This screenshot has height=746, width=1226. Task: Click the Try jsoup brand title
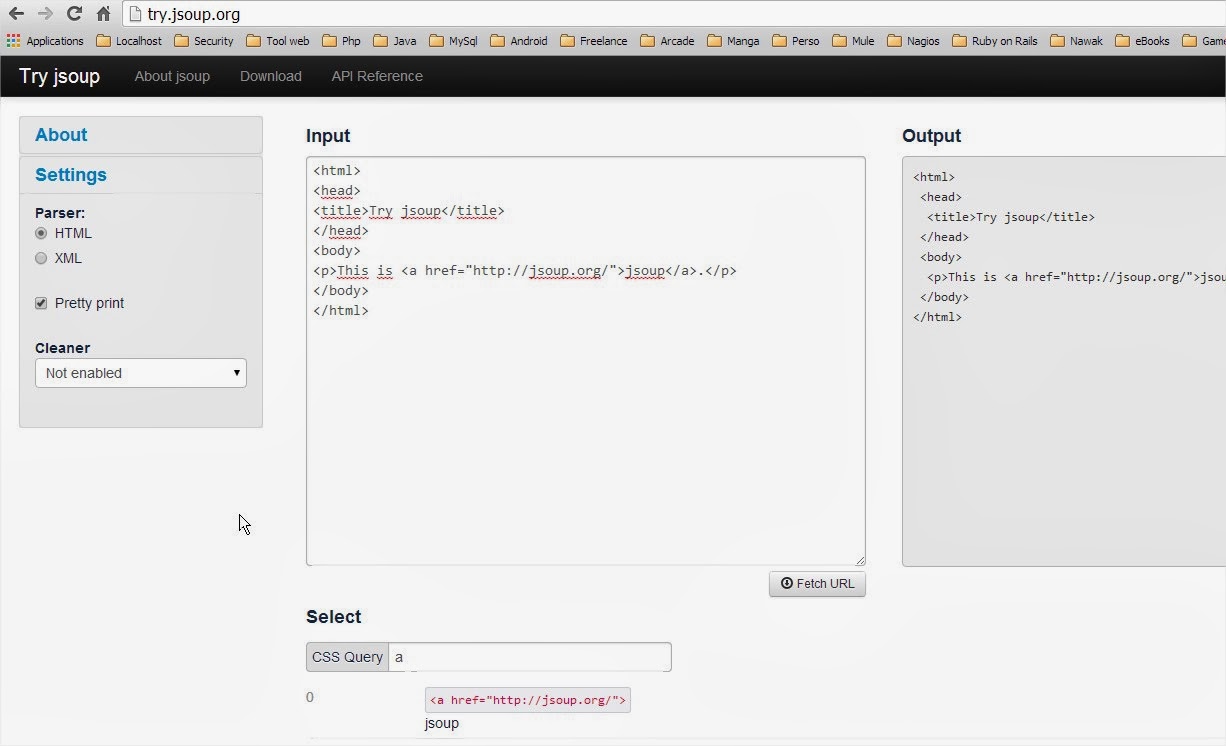59,76
